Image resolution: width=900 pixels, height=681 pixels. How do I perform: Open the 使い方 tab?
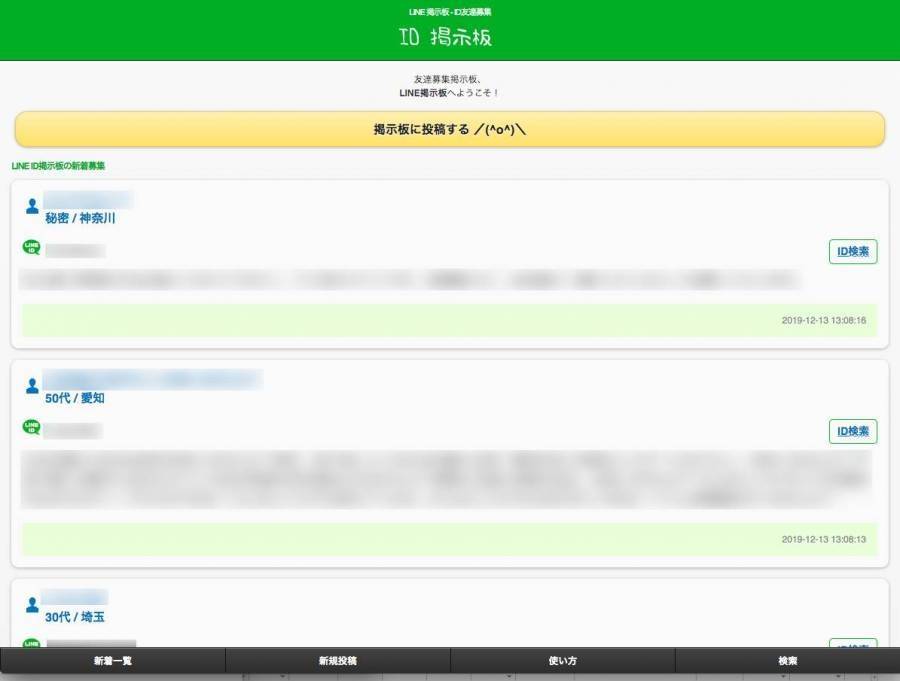point(562,661)
